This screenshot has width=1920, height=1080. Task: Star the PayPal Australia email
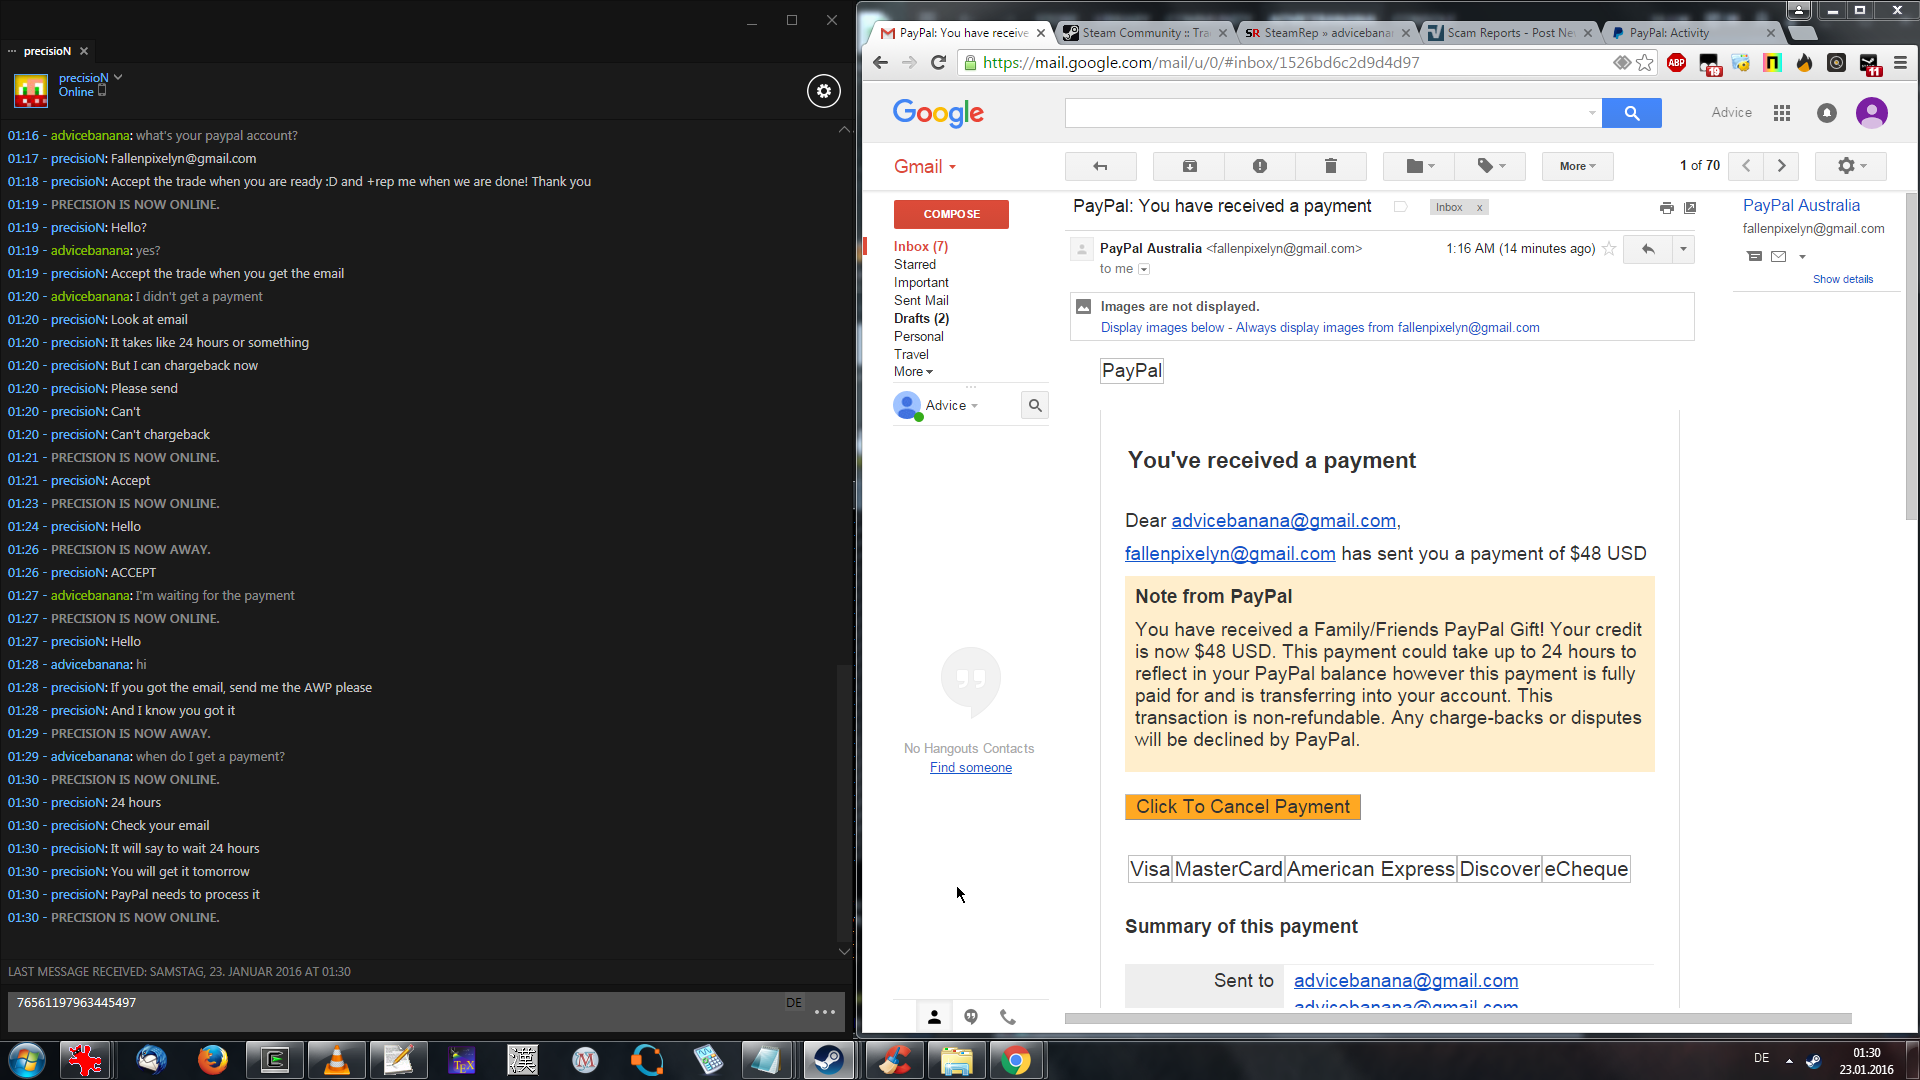click(1609, 249)
